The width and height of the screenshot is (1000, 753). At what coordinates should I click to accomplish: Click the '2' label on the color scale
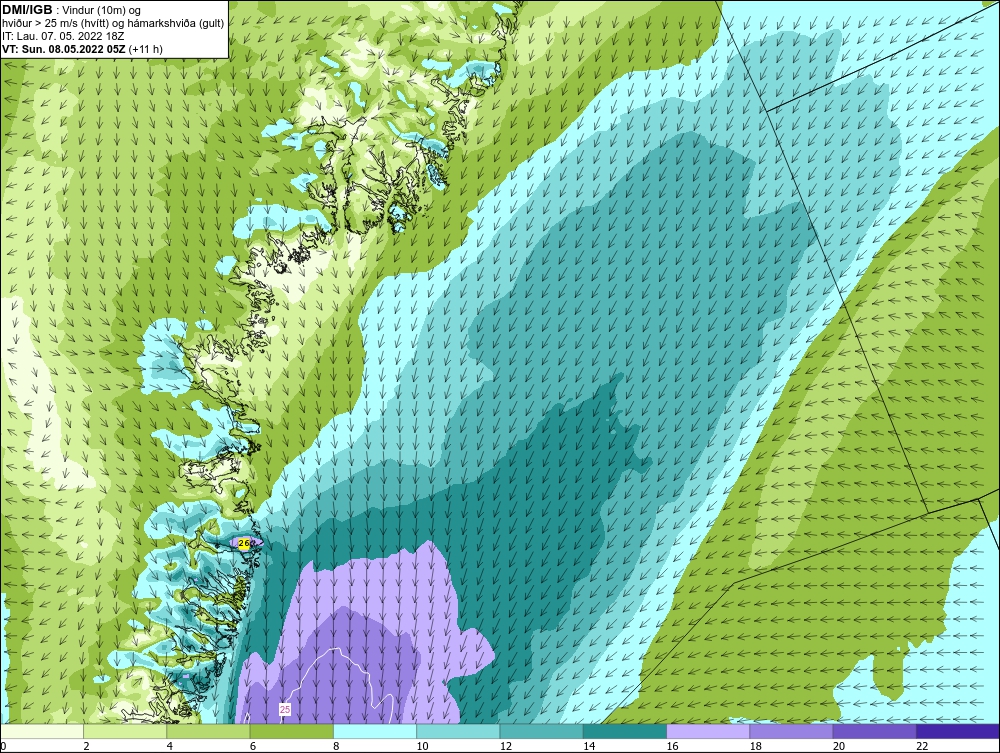(86, 747)
